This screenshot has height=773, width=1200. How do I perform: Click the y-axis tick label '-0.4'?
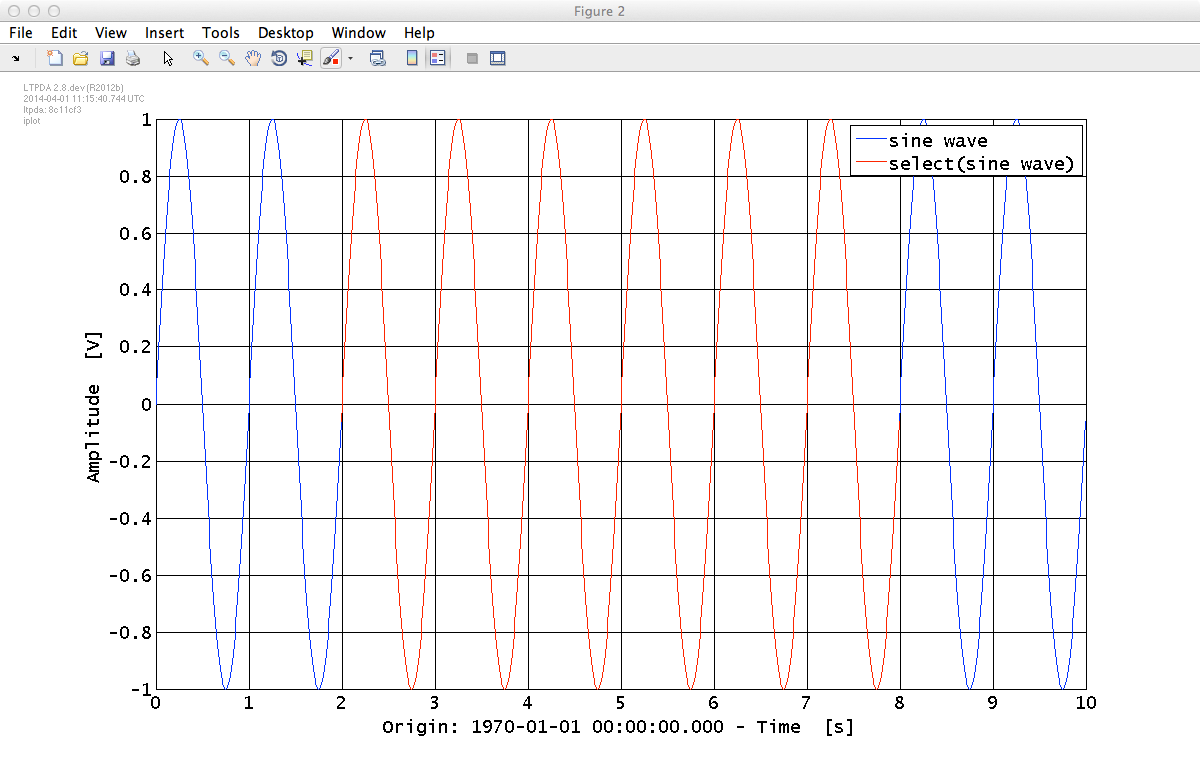tap(133, 519)
